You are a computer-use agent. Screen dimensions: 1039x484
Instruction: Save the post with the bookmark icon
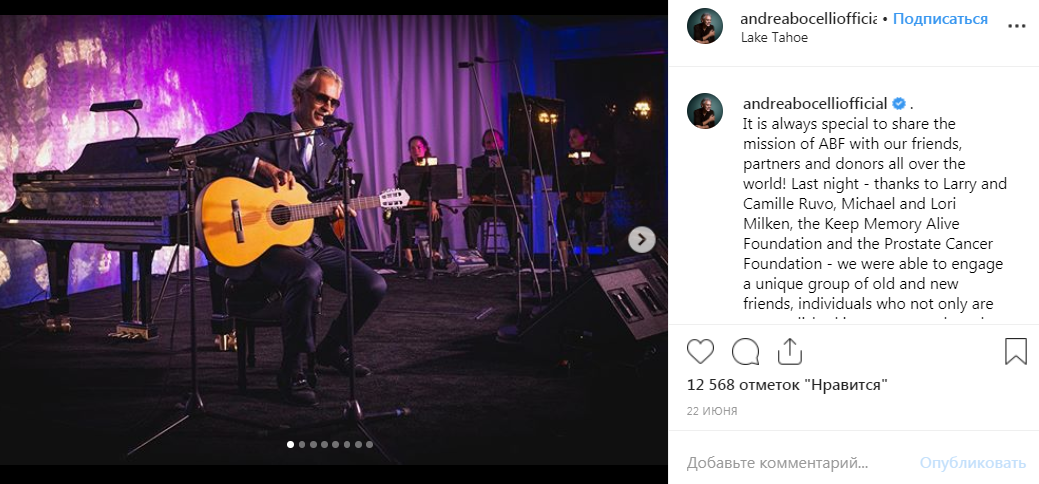(x=1015, y=351)
